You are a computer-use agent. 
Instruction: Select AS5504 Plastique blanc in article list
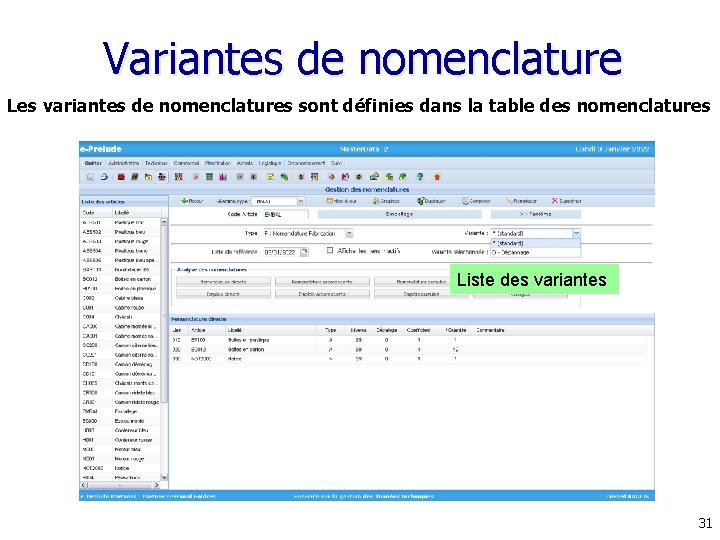coord(120,251)
